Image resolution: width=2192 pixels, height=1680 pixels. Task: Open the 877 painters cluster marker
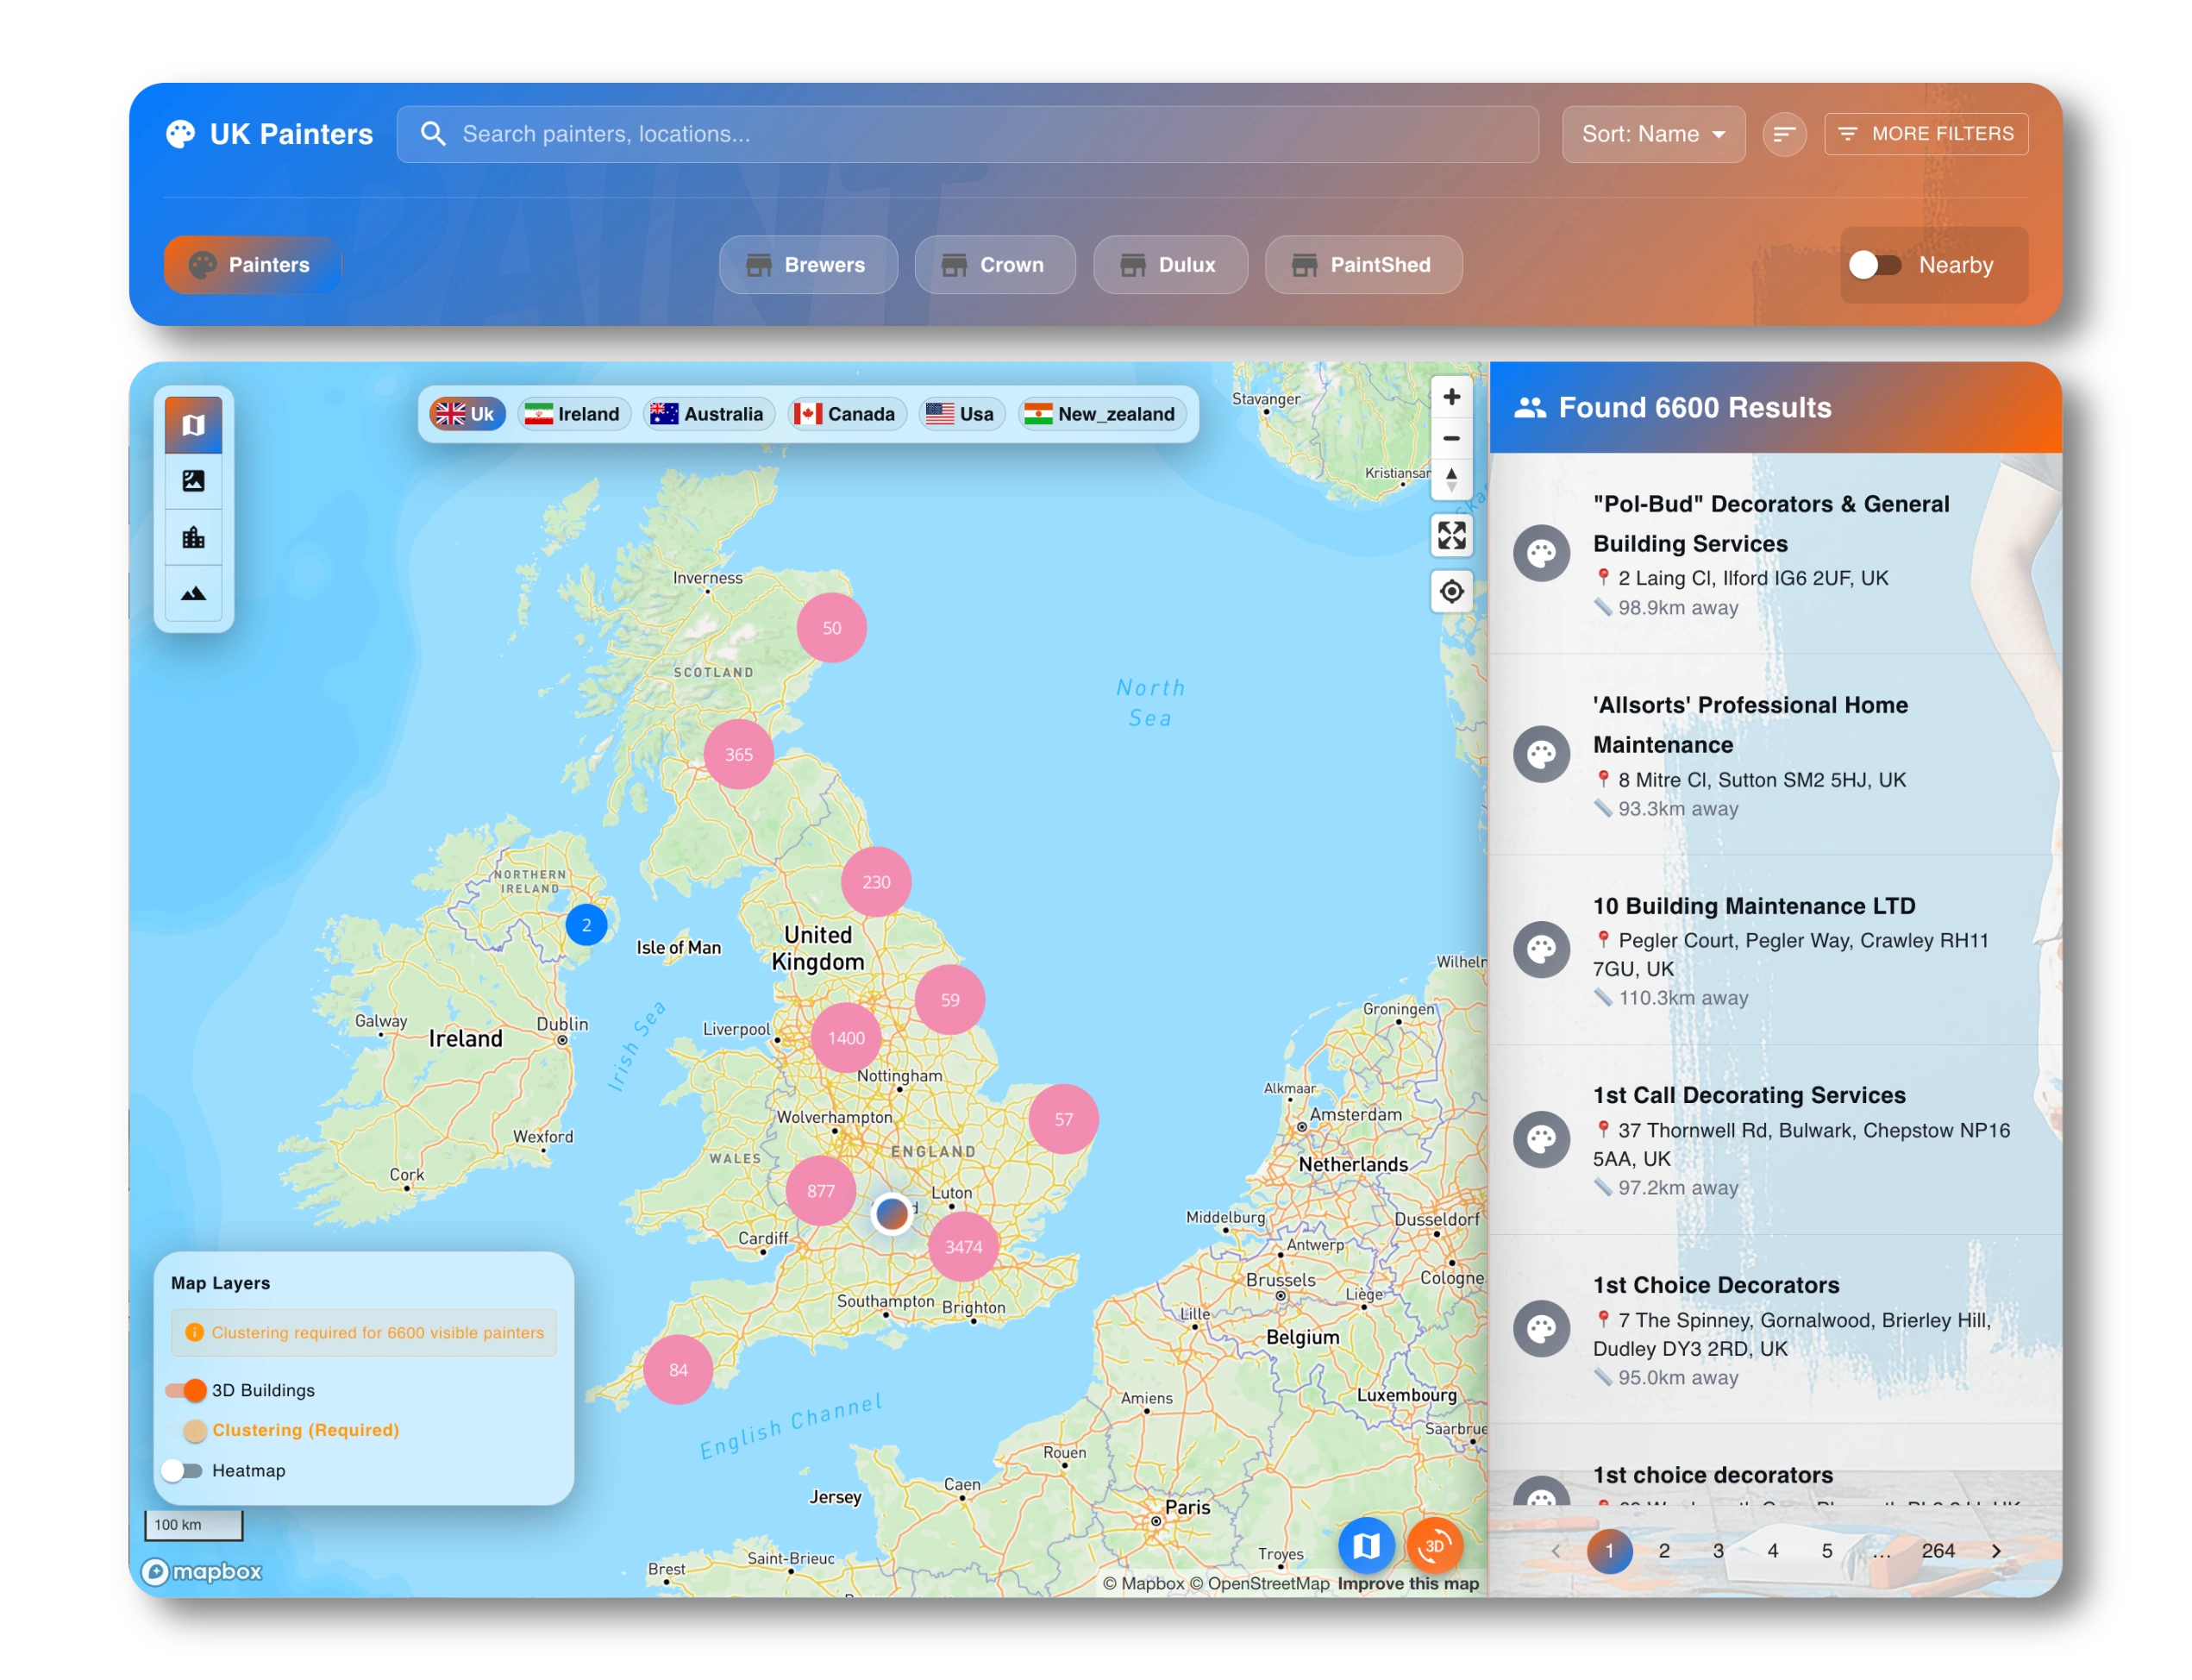click(820, 1191)
